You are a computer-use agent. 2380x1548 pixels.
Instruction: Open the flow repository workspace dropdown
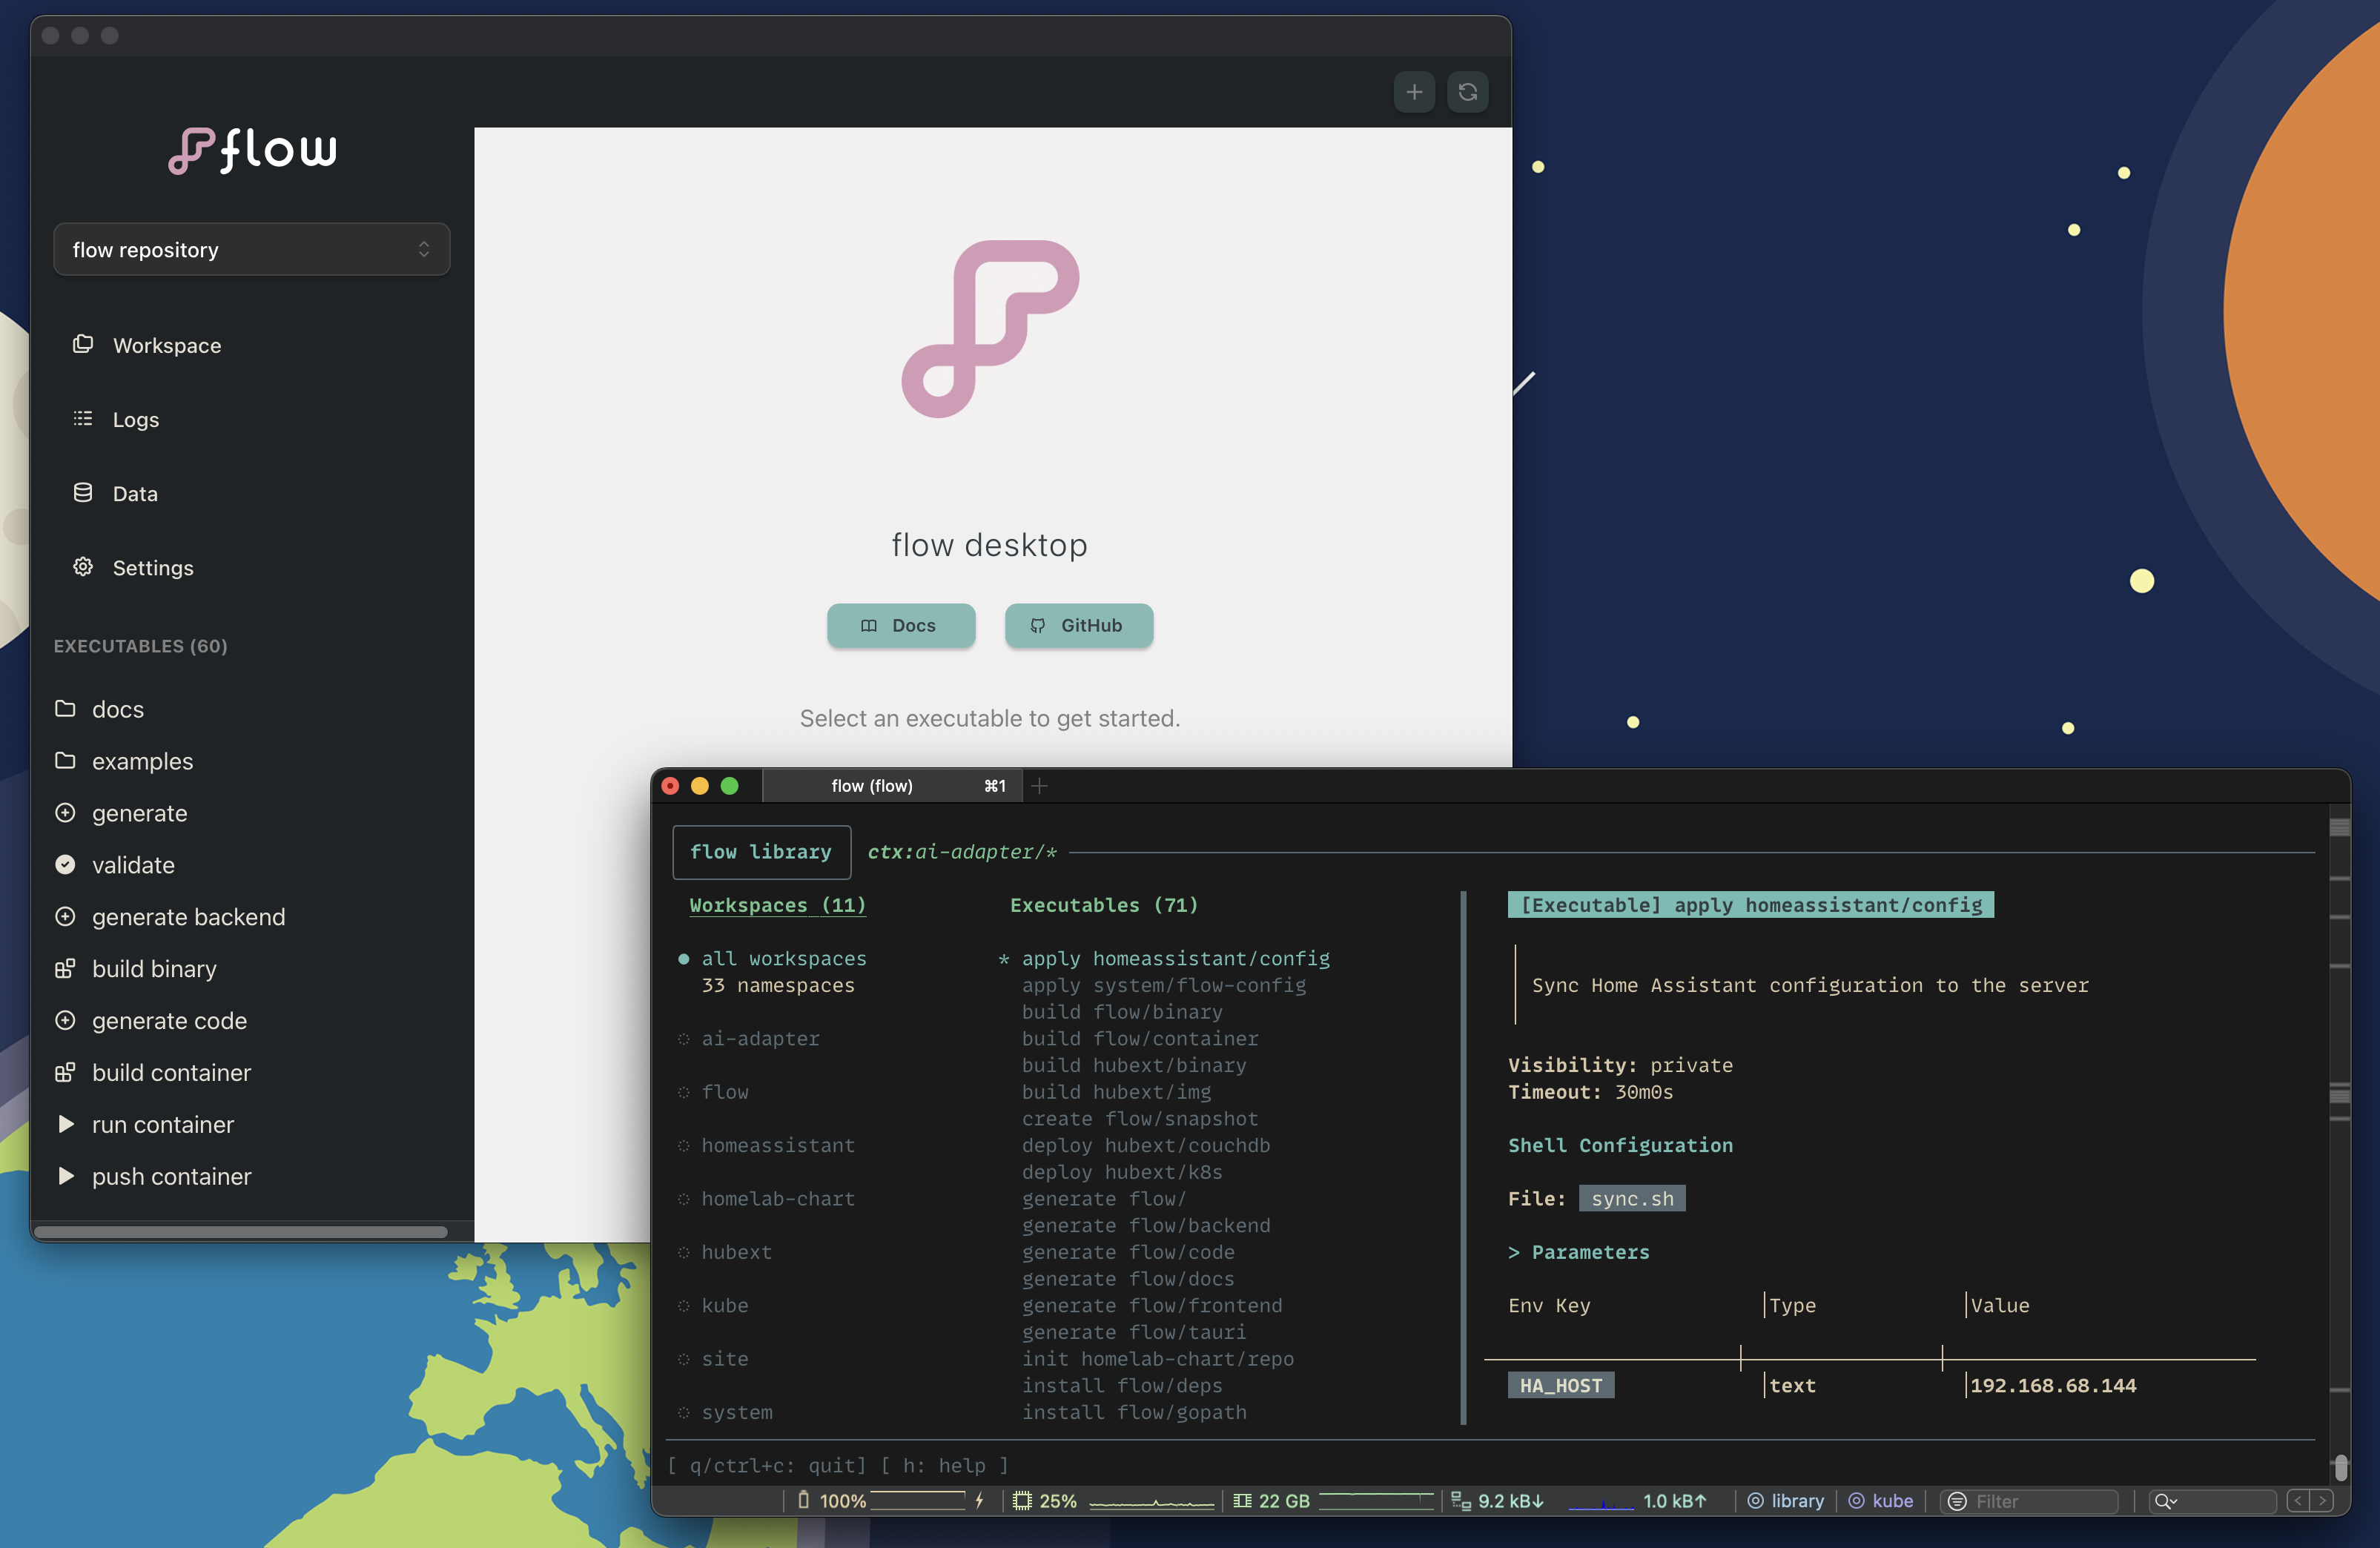tap(251, 250)
